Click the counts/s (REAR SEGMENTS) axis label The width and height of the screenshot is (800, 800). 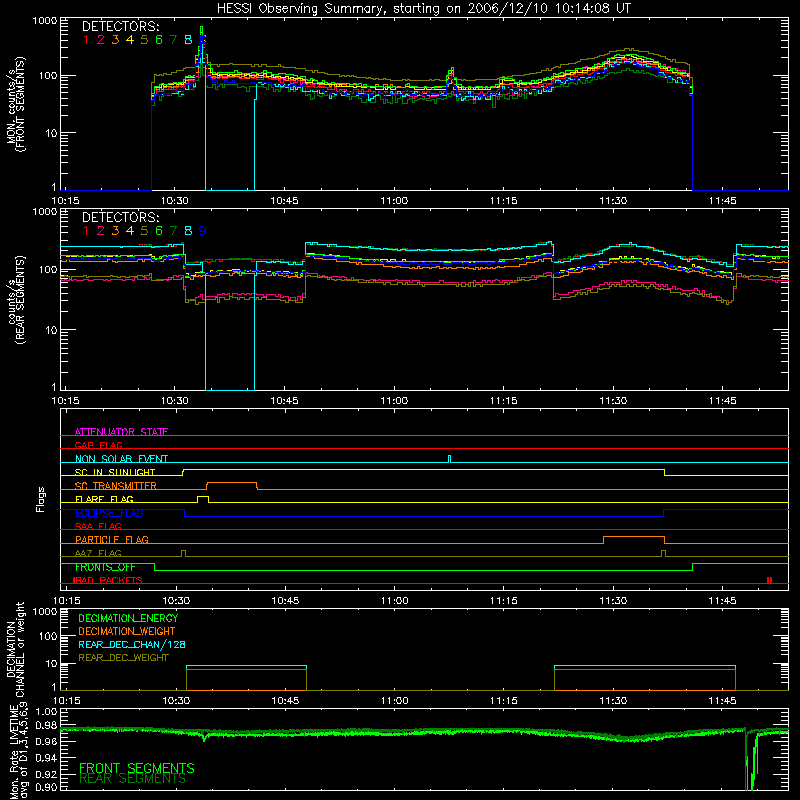(15, 299)
